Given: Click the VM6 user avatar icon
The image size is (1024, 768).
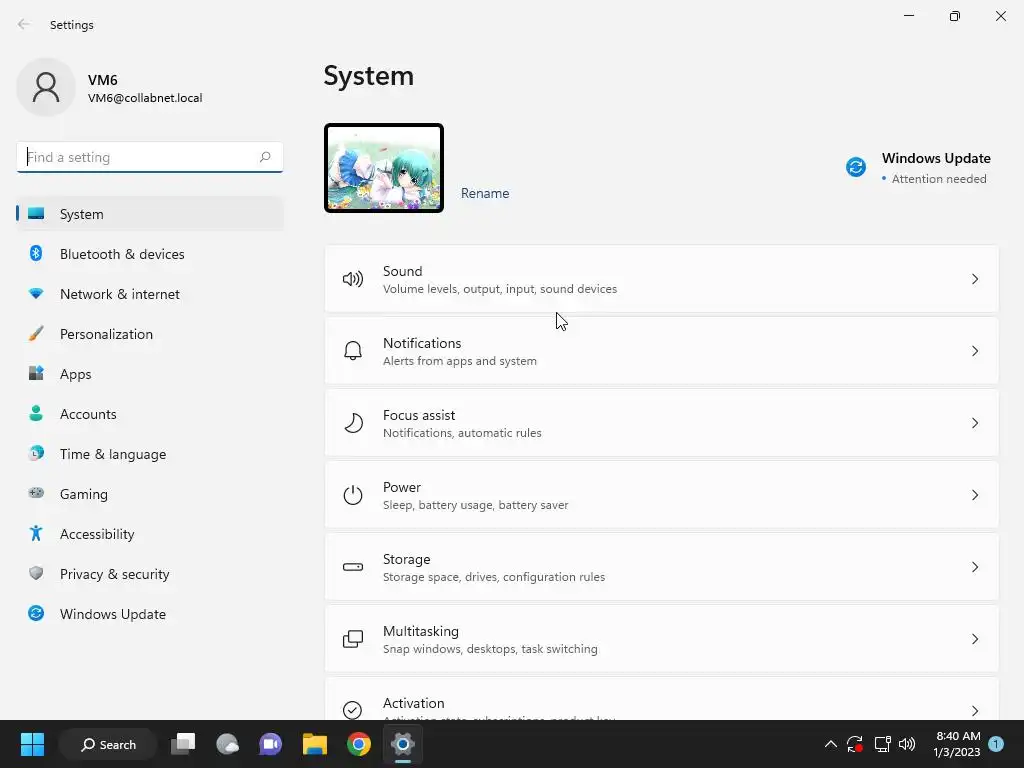Looking at the screenshot, I should [46, 87].
